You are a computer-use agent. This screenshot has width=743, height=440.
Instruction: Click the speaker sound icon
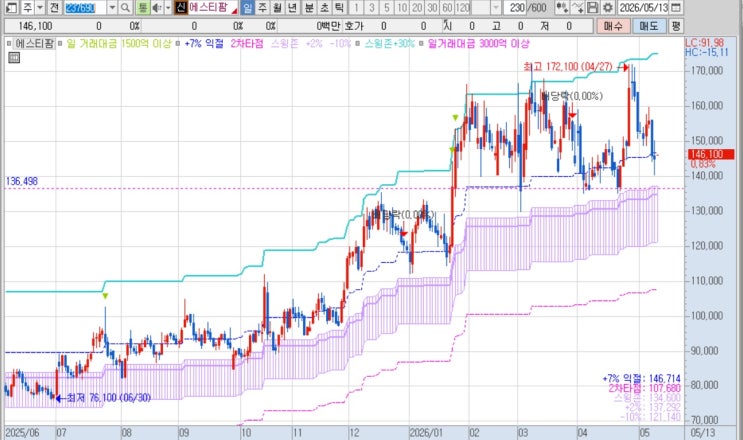coord(157,8)
